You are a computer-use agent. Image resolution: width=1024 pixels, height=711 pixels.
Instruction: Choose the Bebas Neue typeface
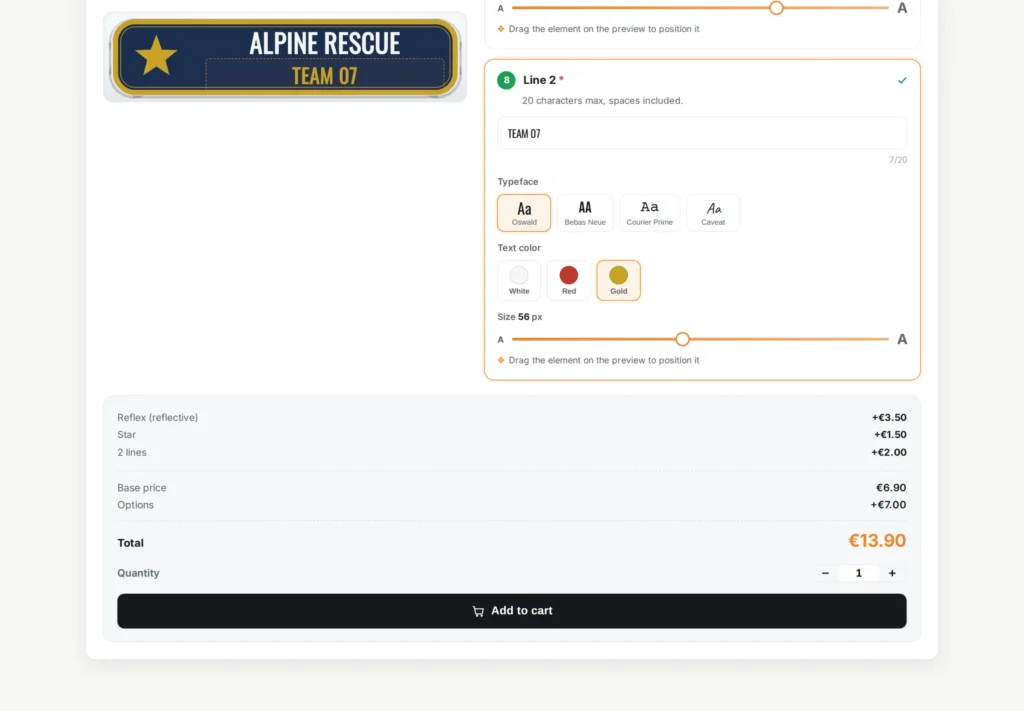(x=585, y=213)
